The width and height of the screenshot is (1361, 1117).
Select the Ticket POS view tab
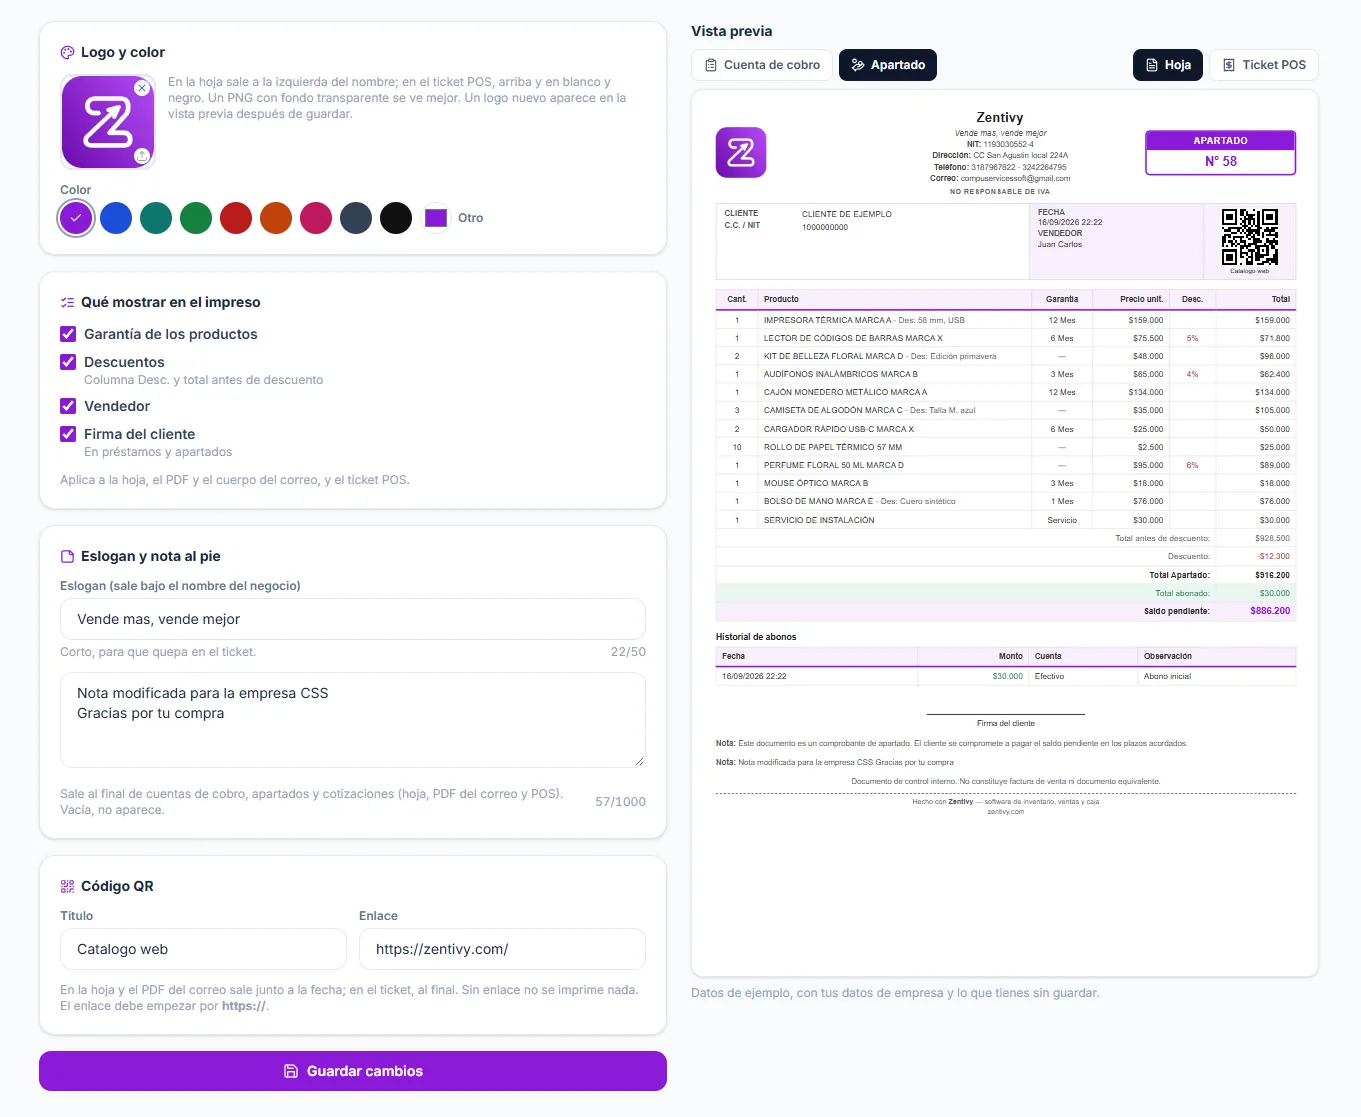[1264, 65]
